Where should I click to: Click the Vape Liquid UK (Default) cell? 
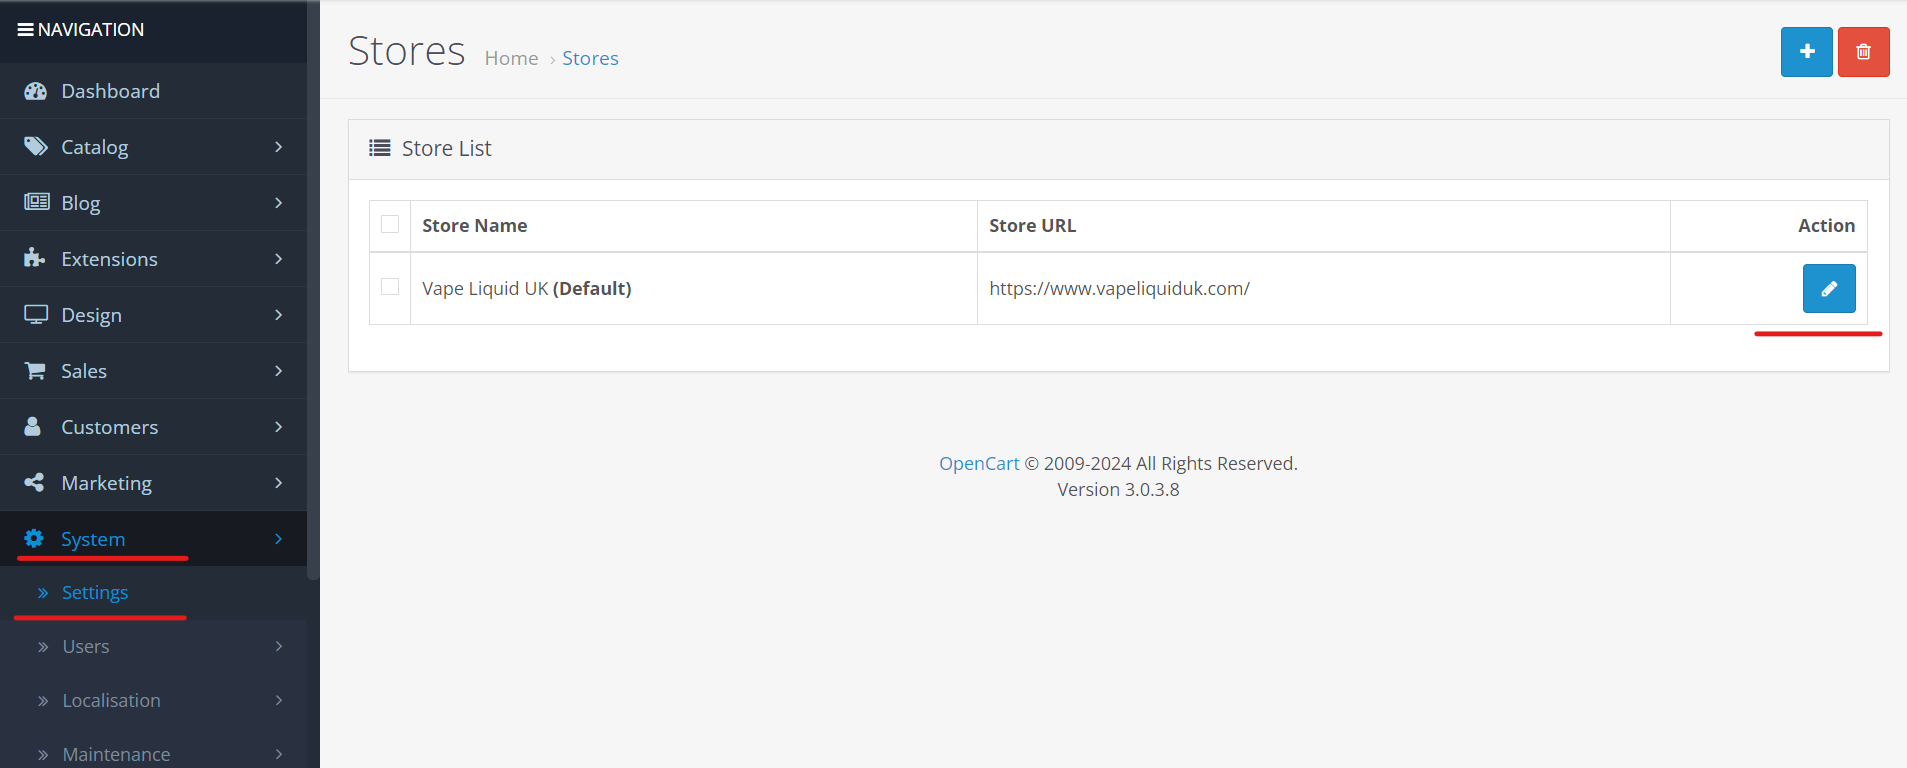pos(693,288)
